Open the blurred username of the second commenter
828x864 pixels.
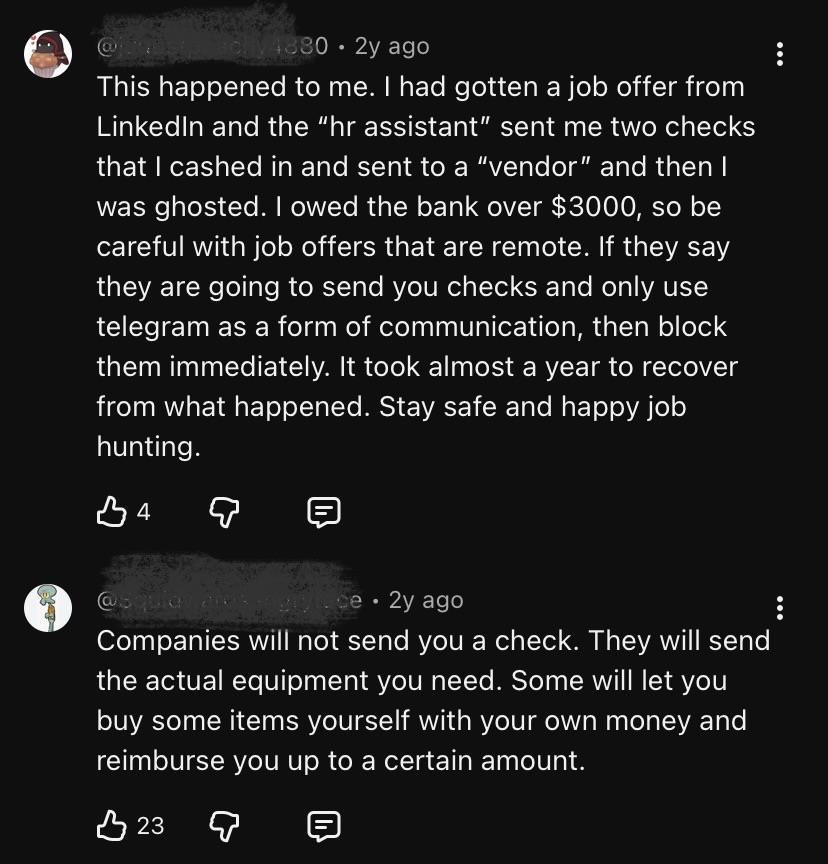(230, 600)
